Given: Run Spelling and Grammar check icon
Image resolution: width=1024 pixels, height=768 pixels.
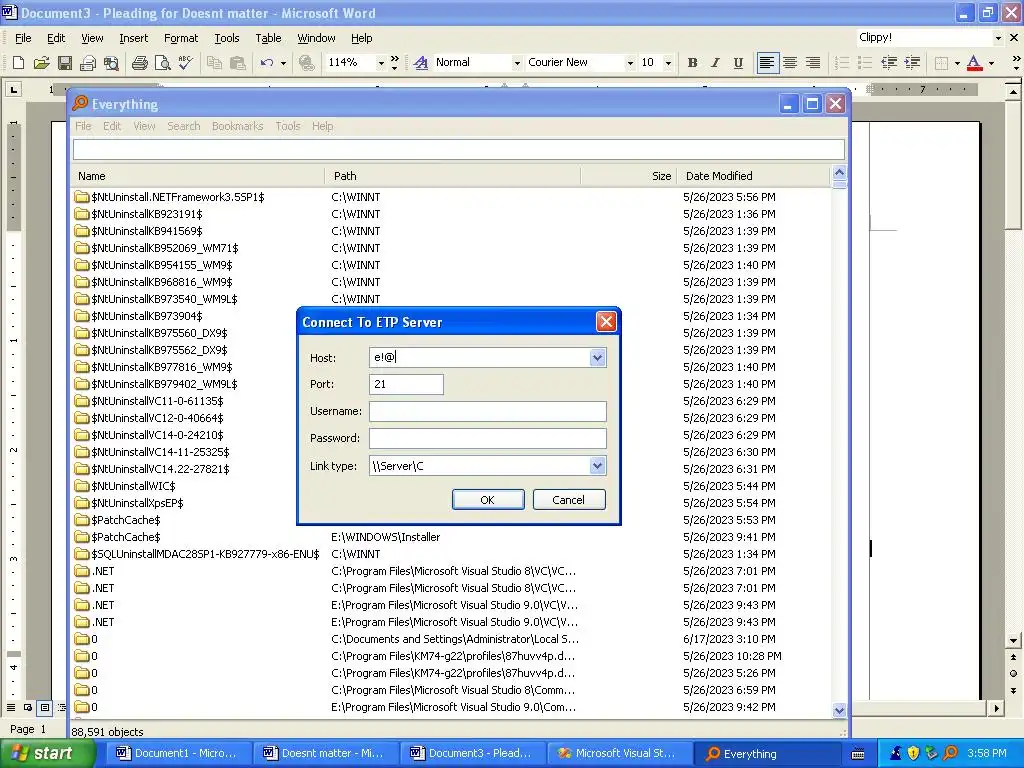Looking at the screenshot, I should 185,63.
